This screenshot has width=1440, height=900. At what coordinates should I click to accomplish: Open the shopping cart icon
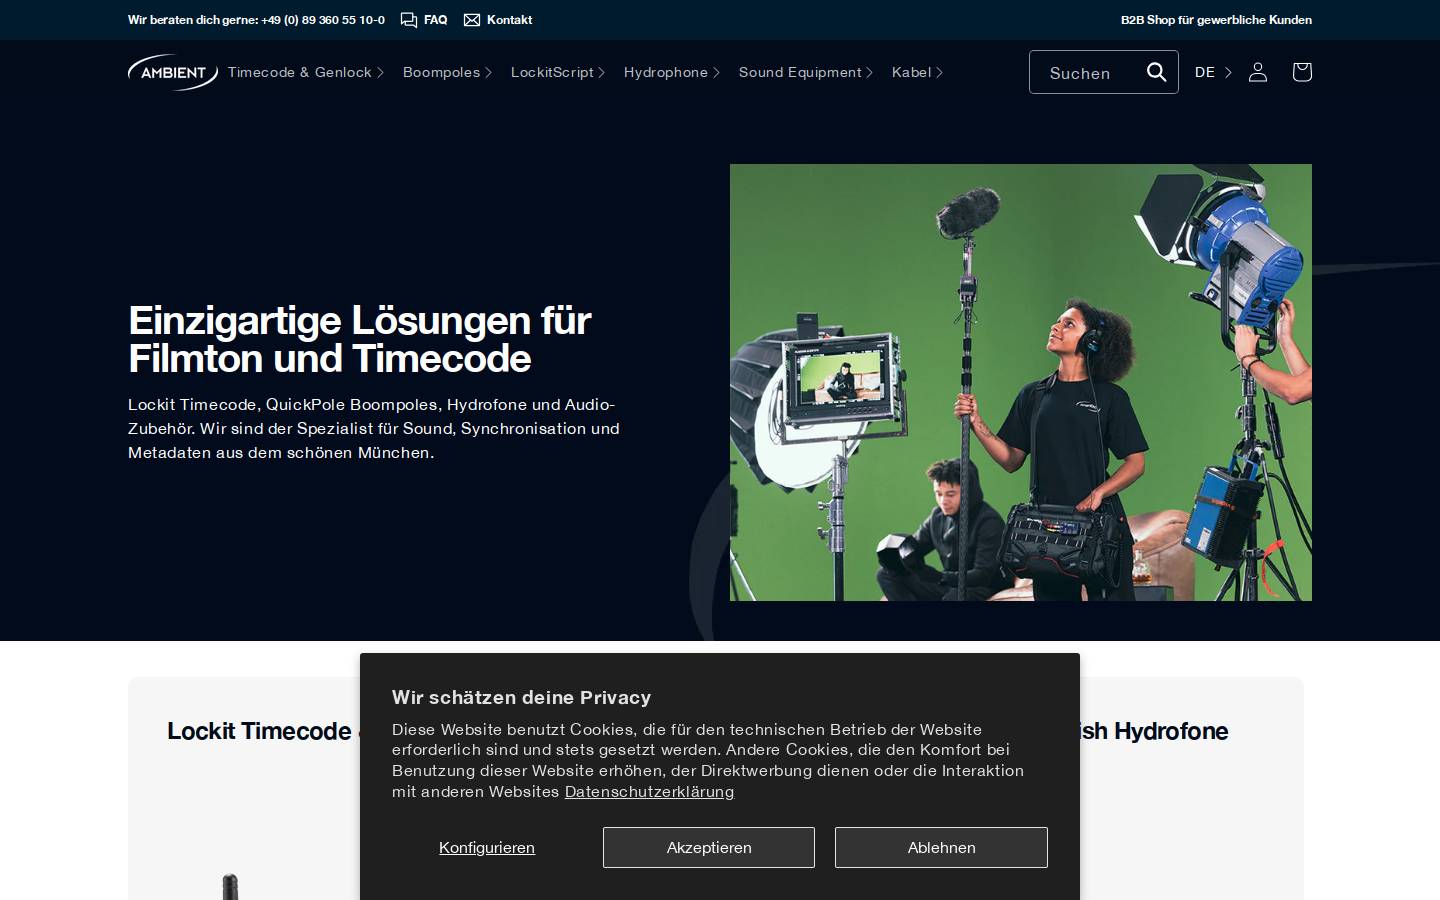click(x=1302, y=72)
